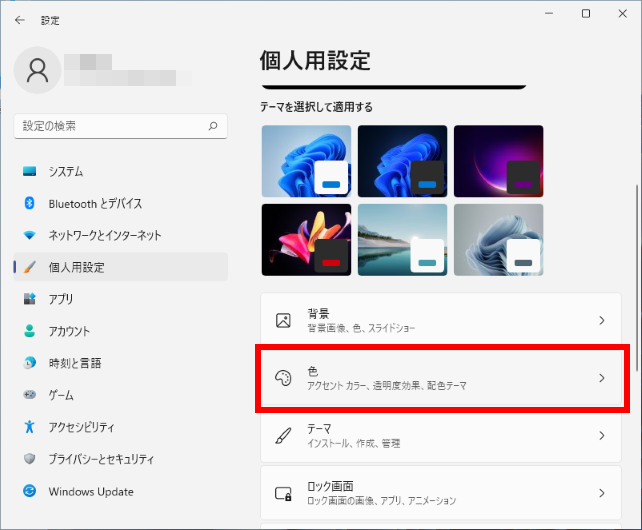Apply the lake landscape theme
The image size is (642, 530).
coord(402,240)
